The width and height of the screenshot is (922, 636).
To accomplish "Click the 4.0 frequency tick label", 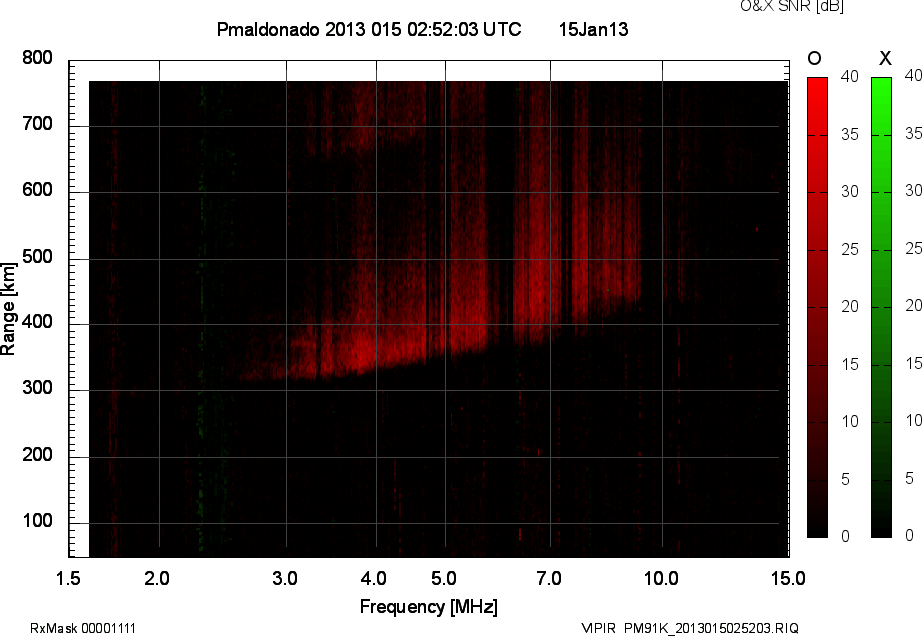I will click(373, 579).
